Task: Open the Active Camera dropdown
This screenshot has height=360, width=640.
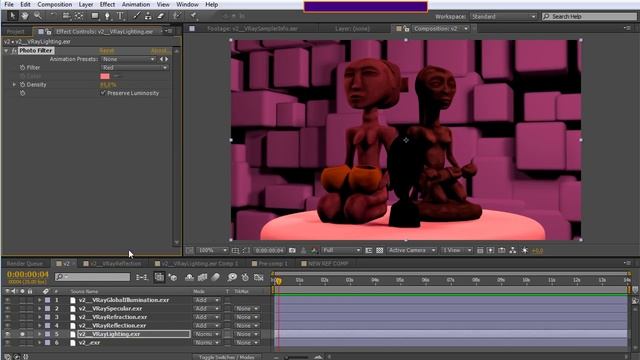Action: coord(411,250)
